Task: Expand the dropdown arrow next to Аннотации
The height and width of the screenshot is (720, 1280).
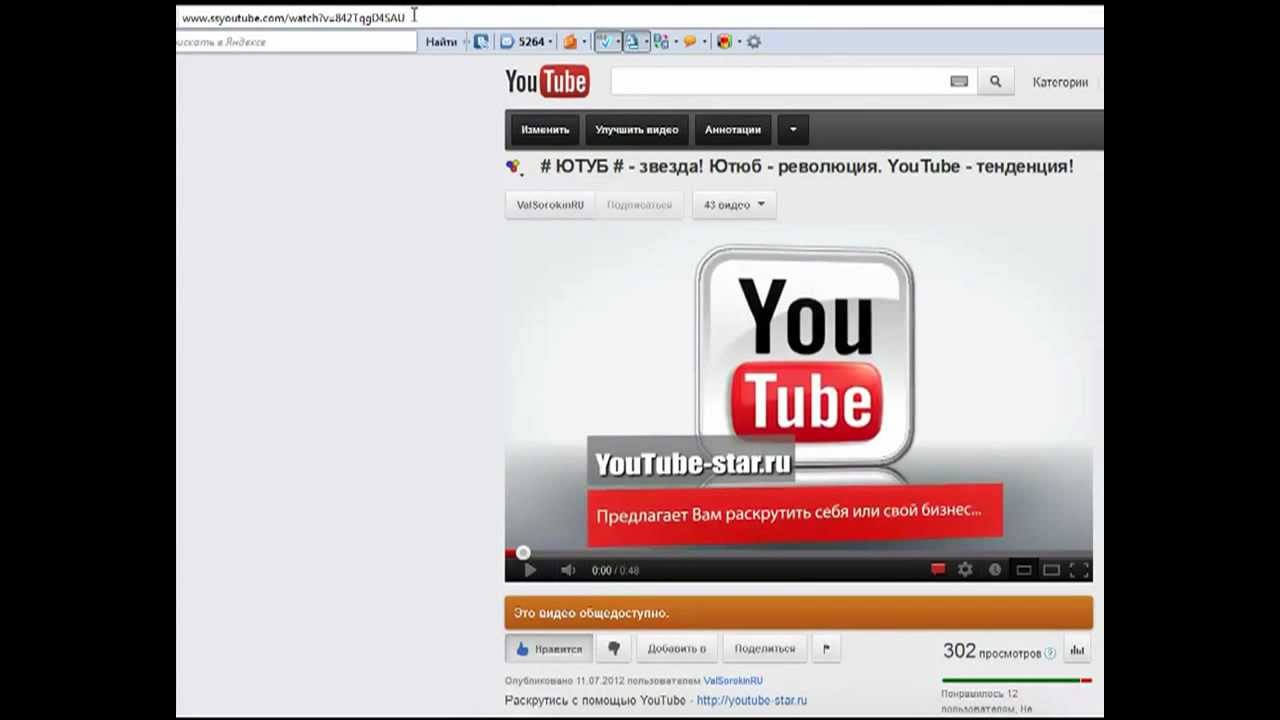Action: (793, 130)
